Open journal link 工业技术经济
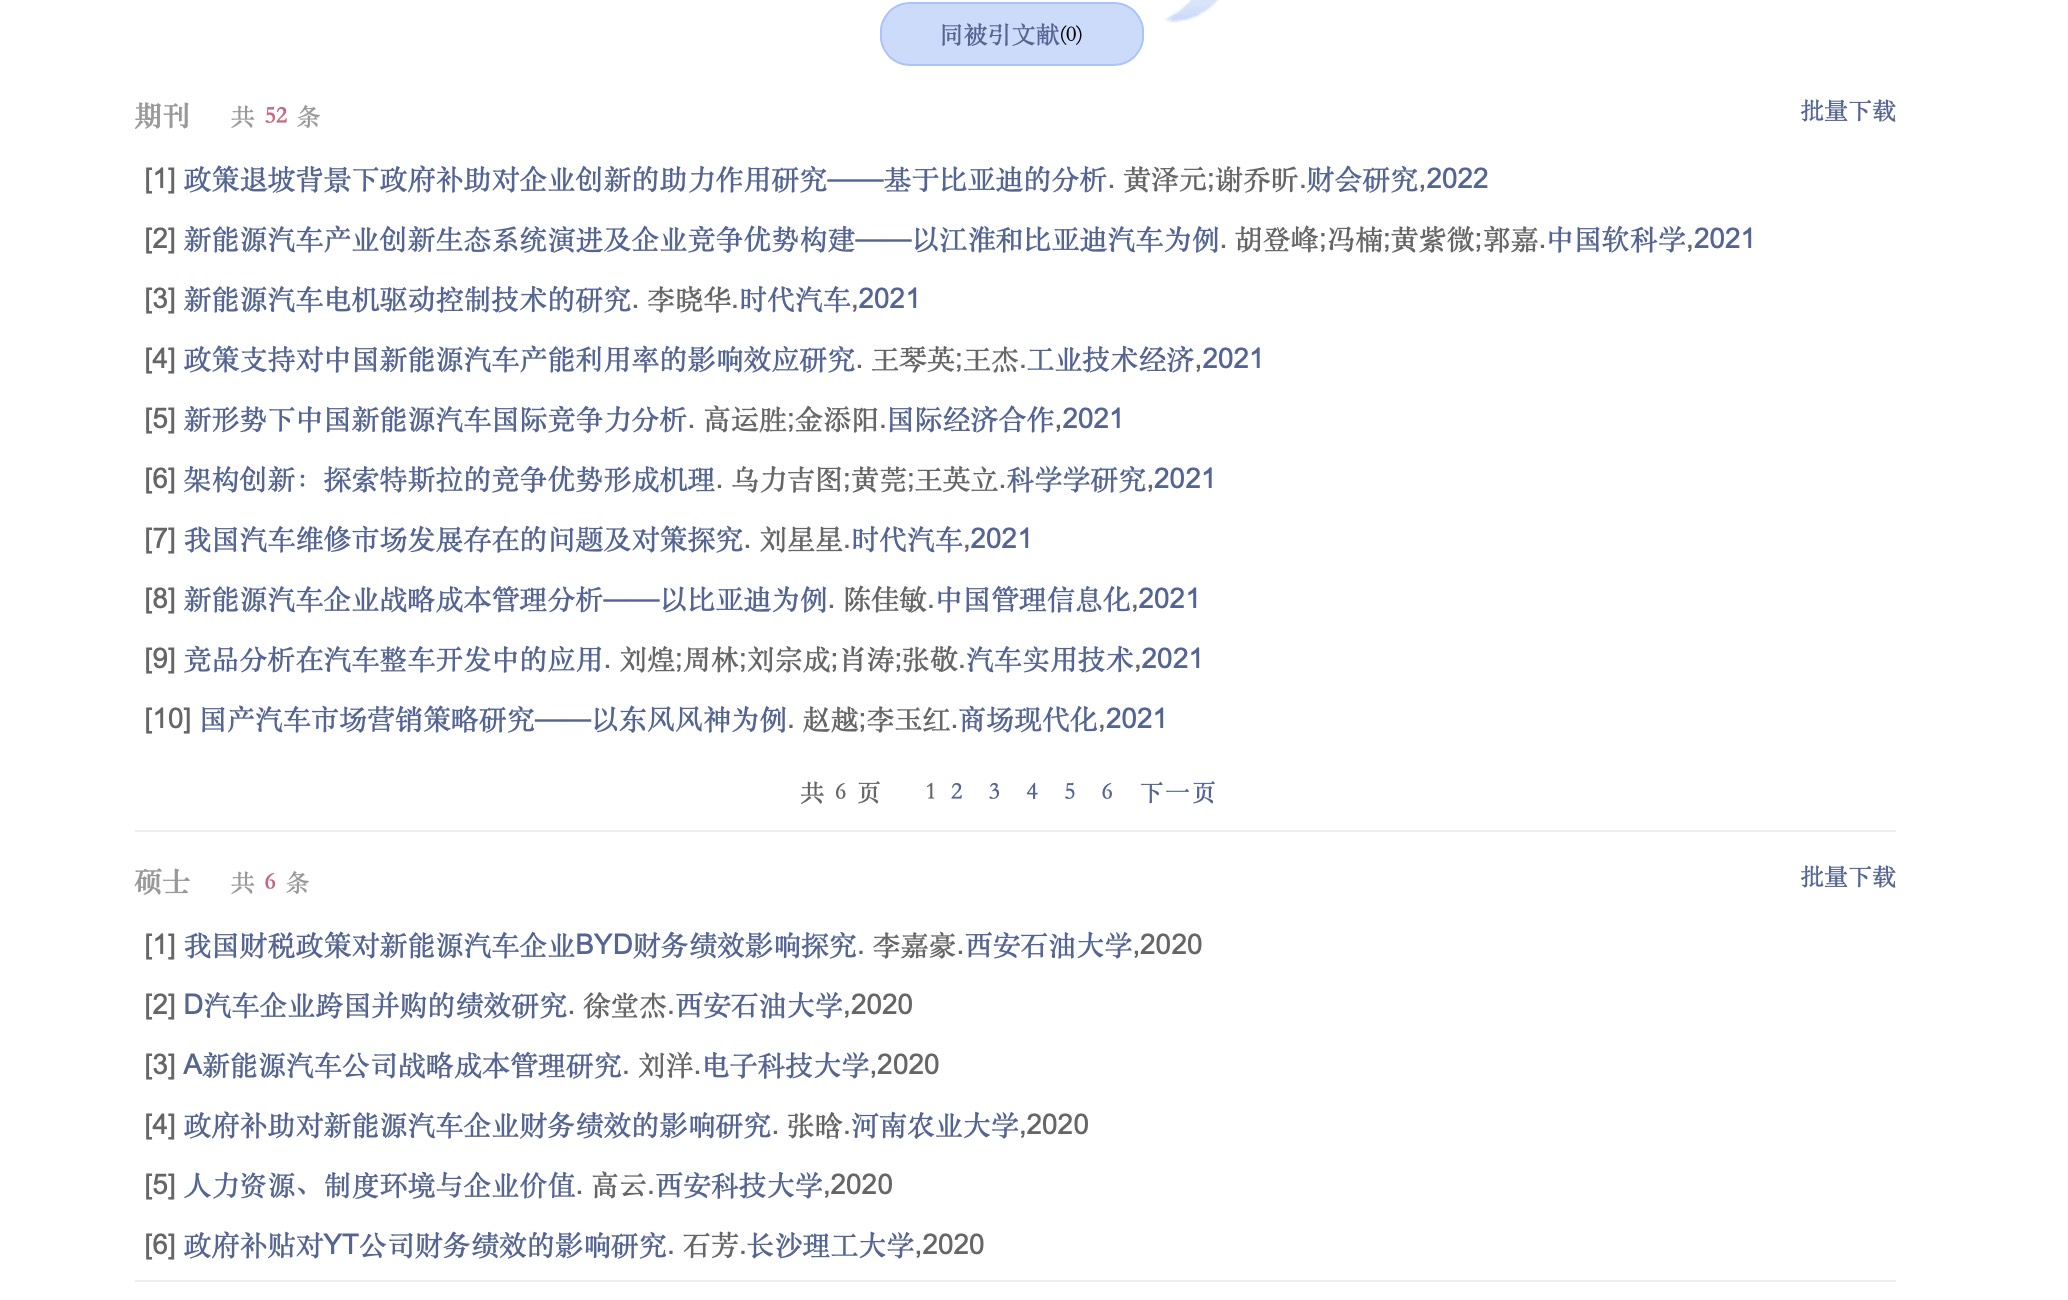The image size is (2068, 1300). coord(1110,360)
